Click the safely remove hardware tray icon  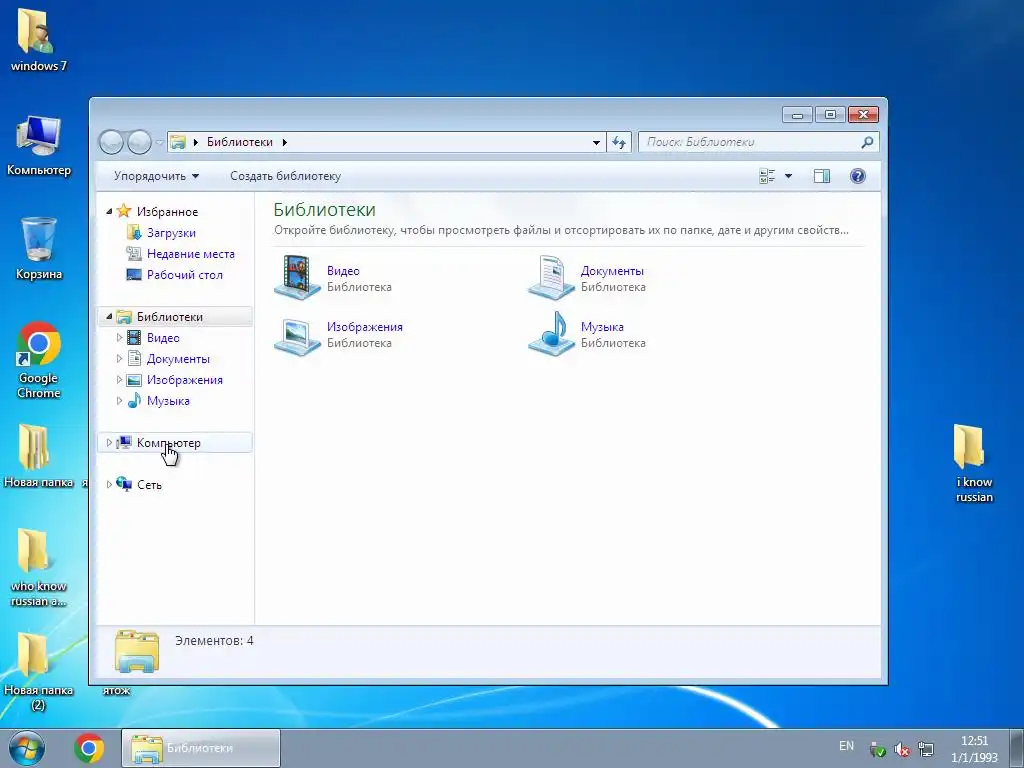tap(878, 750)
